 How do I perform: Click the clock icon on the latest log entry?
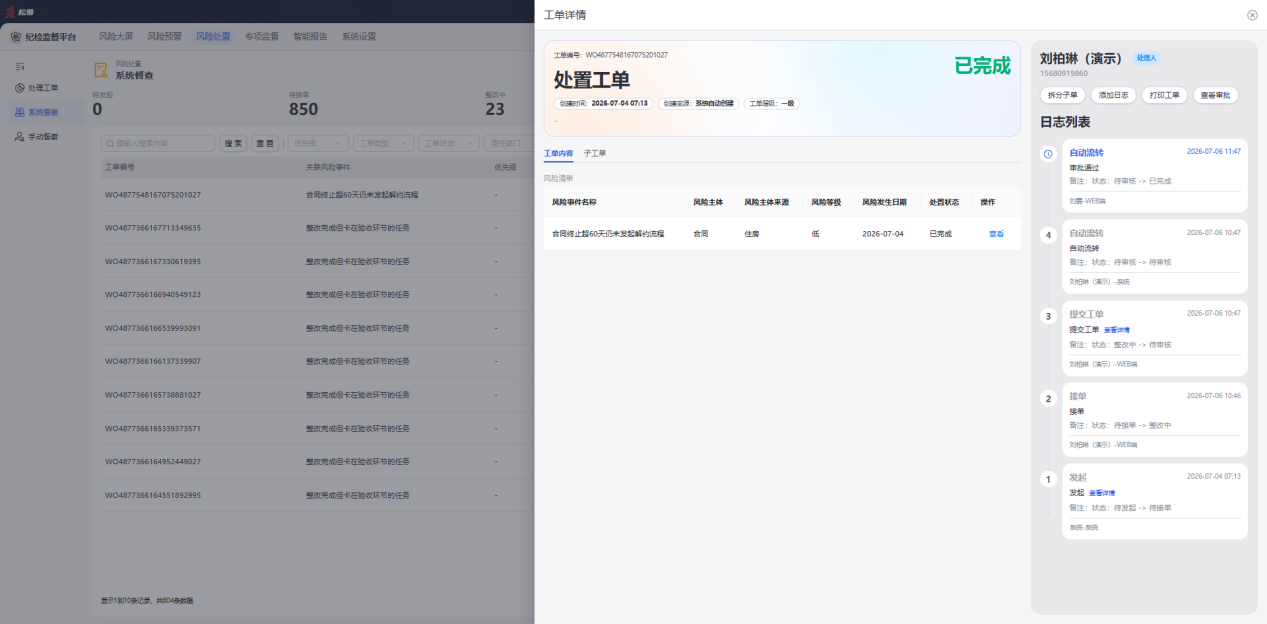pos(1048,154)
